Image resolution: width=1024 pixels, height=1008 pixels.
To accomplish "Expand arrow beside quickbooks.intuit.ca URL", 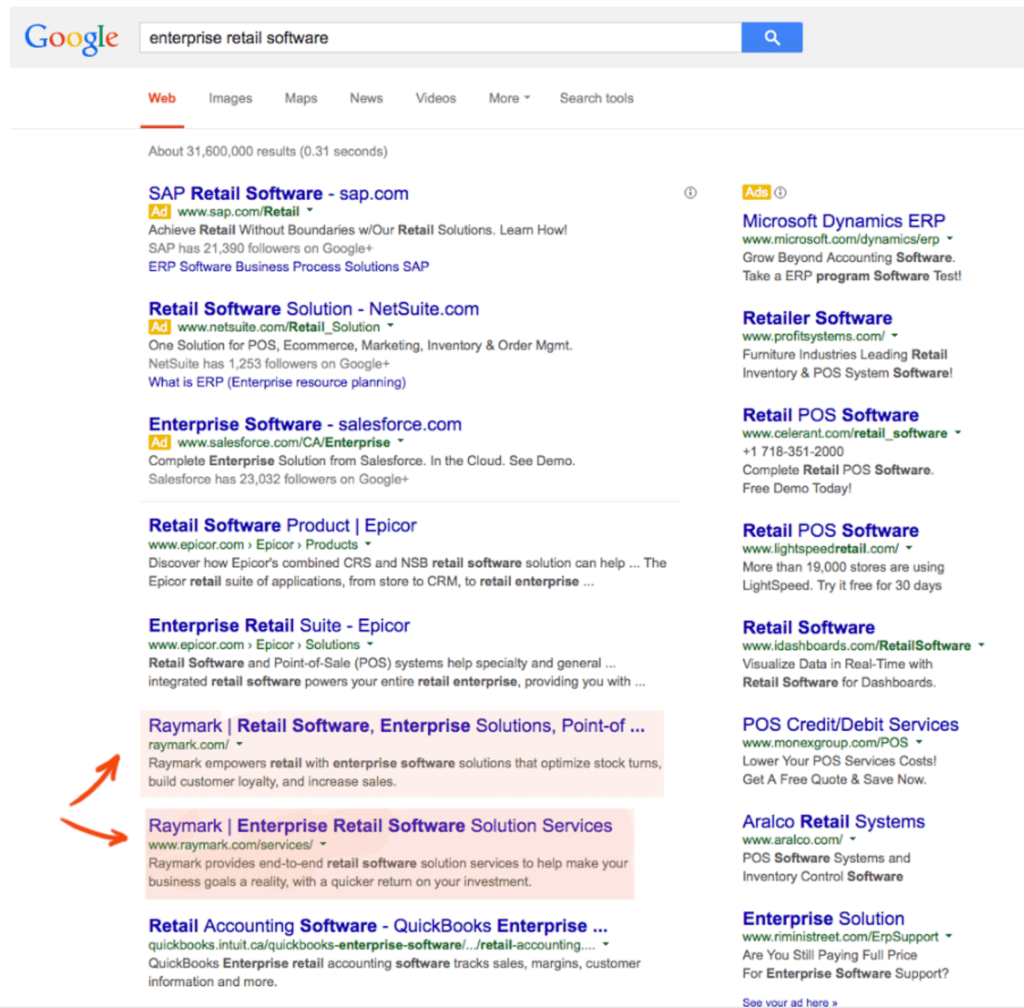I will click(x=606, y=944).
